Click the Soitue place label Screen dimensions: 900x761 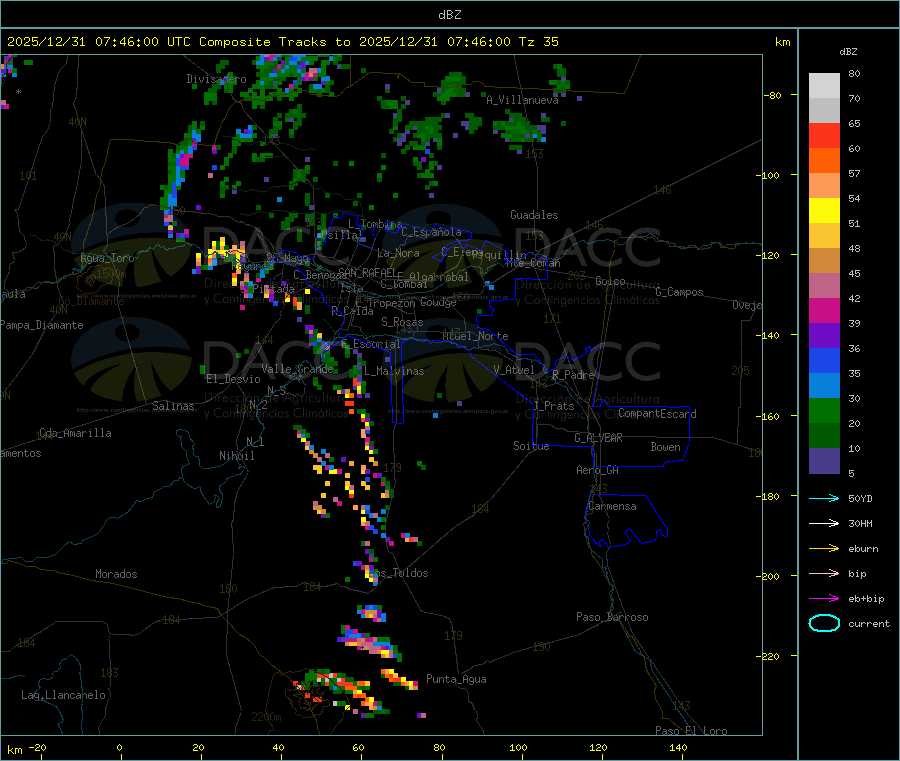tap(531, 446)
